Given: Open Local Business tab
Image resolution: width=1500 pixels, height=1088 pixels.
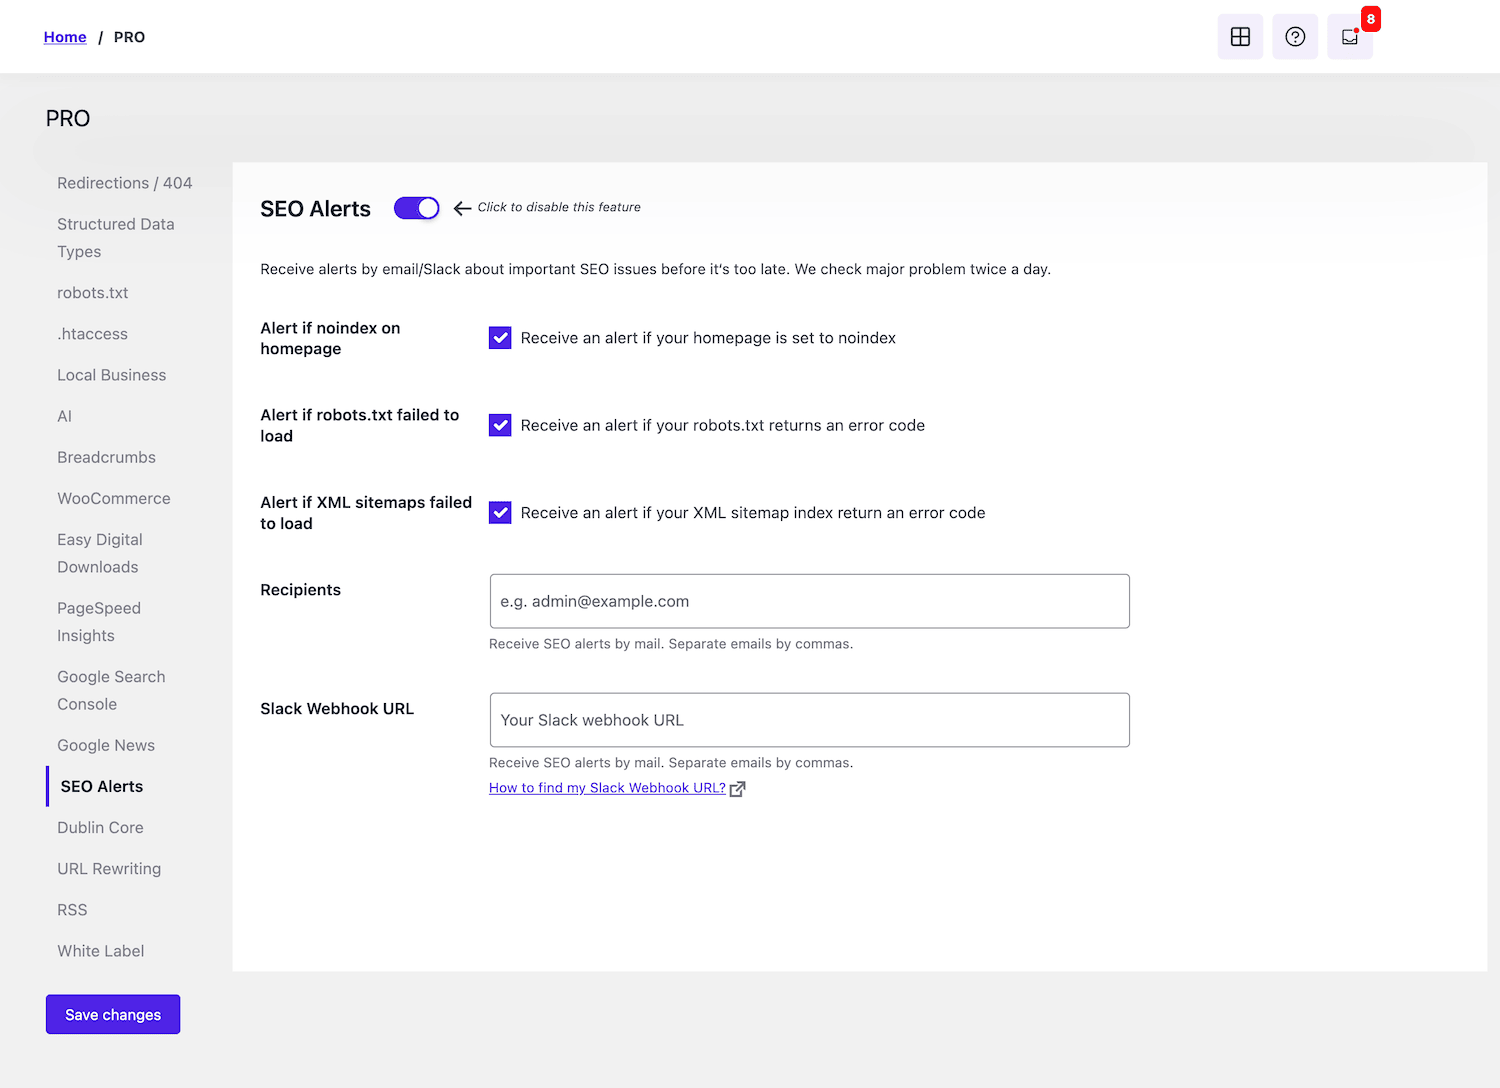Looking at the screenshot, I should [x=112, y=375].
